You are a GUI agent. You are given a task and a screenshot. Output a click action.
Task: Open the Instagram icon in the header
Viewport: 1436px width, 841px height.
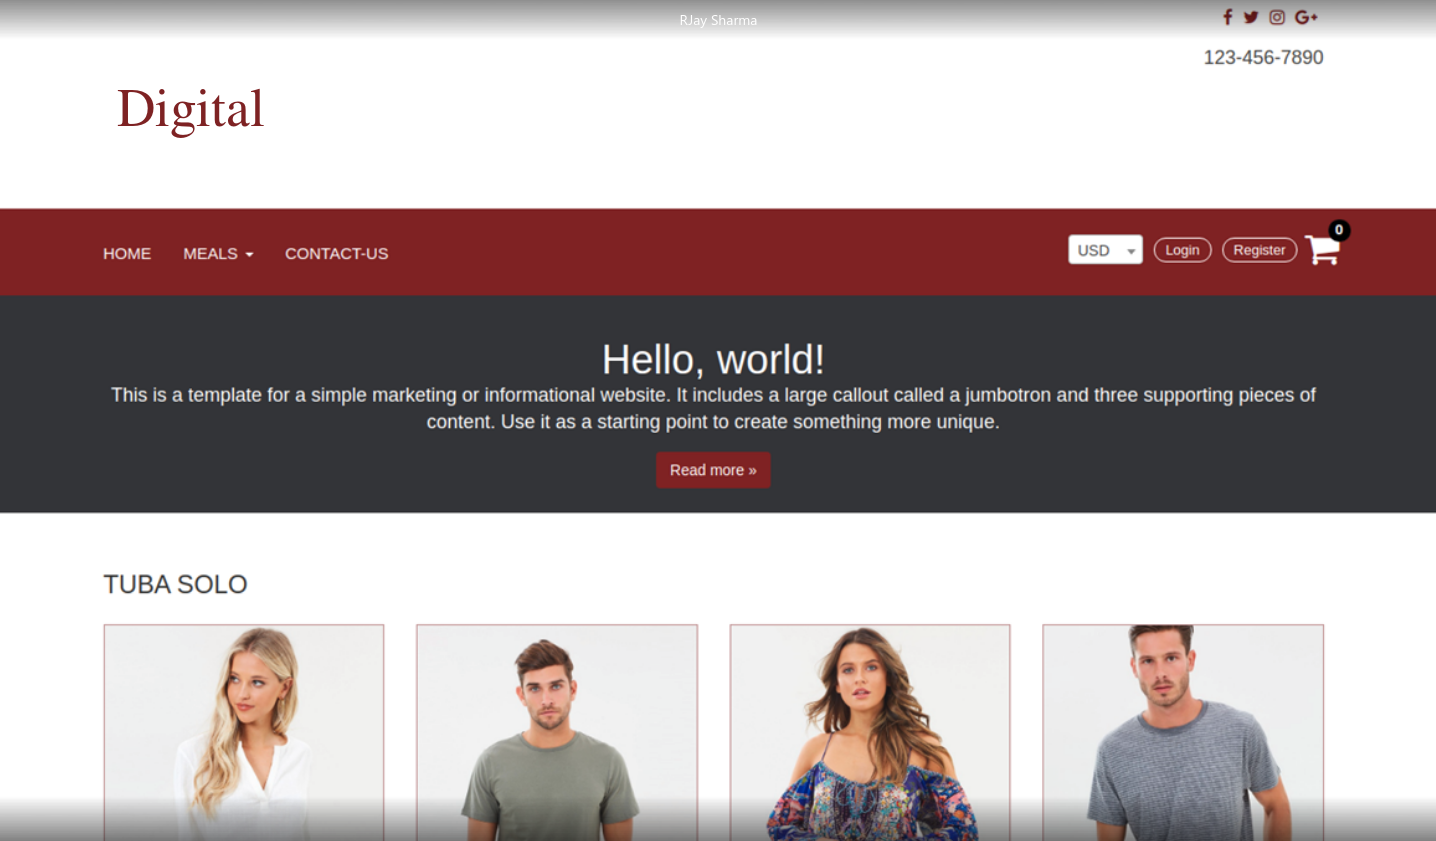click(x=1277, y=17)
